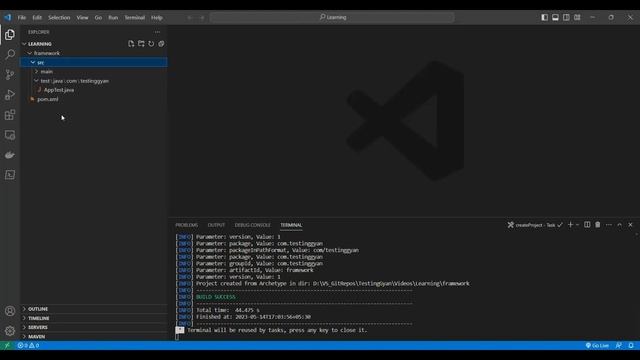Expand the Servers section
The height and width of the screenshot is (360, 640).
(x=93, y=327)
